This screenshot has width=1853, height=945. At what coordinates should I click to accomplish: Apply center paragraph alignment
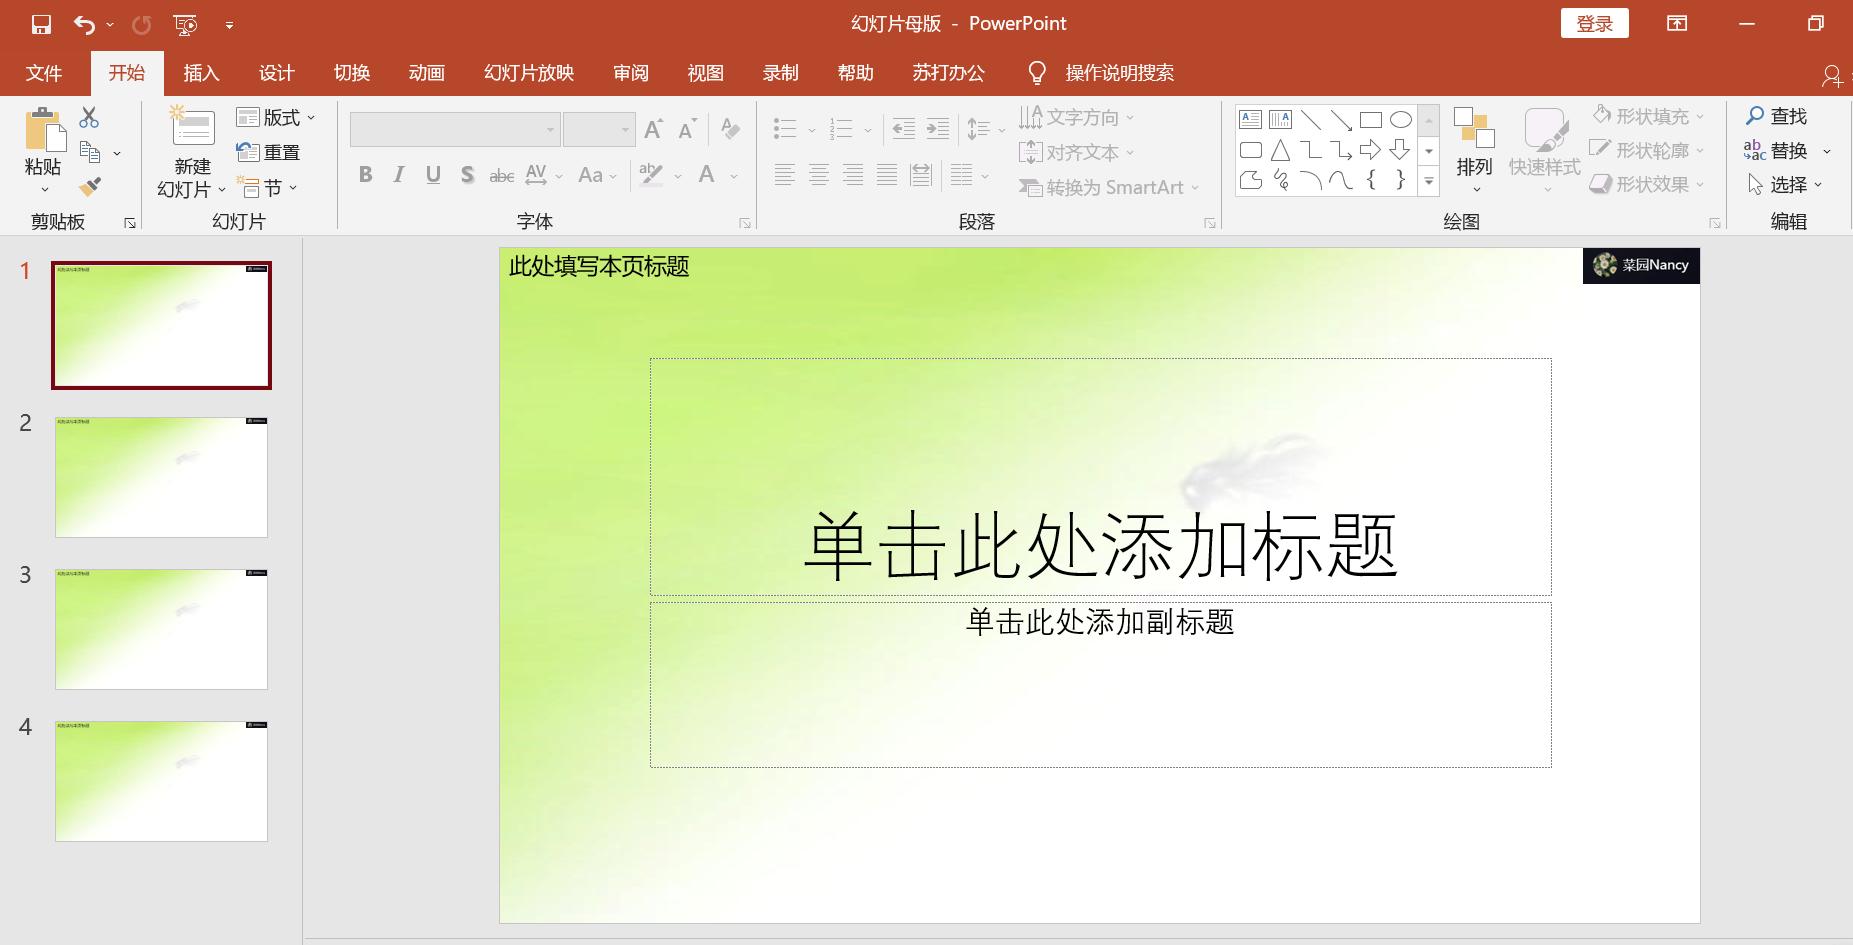[x=820, y=175]
